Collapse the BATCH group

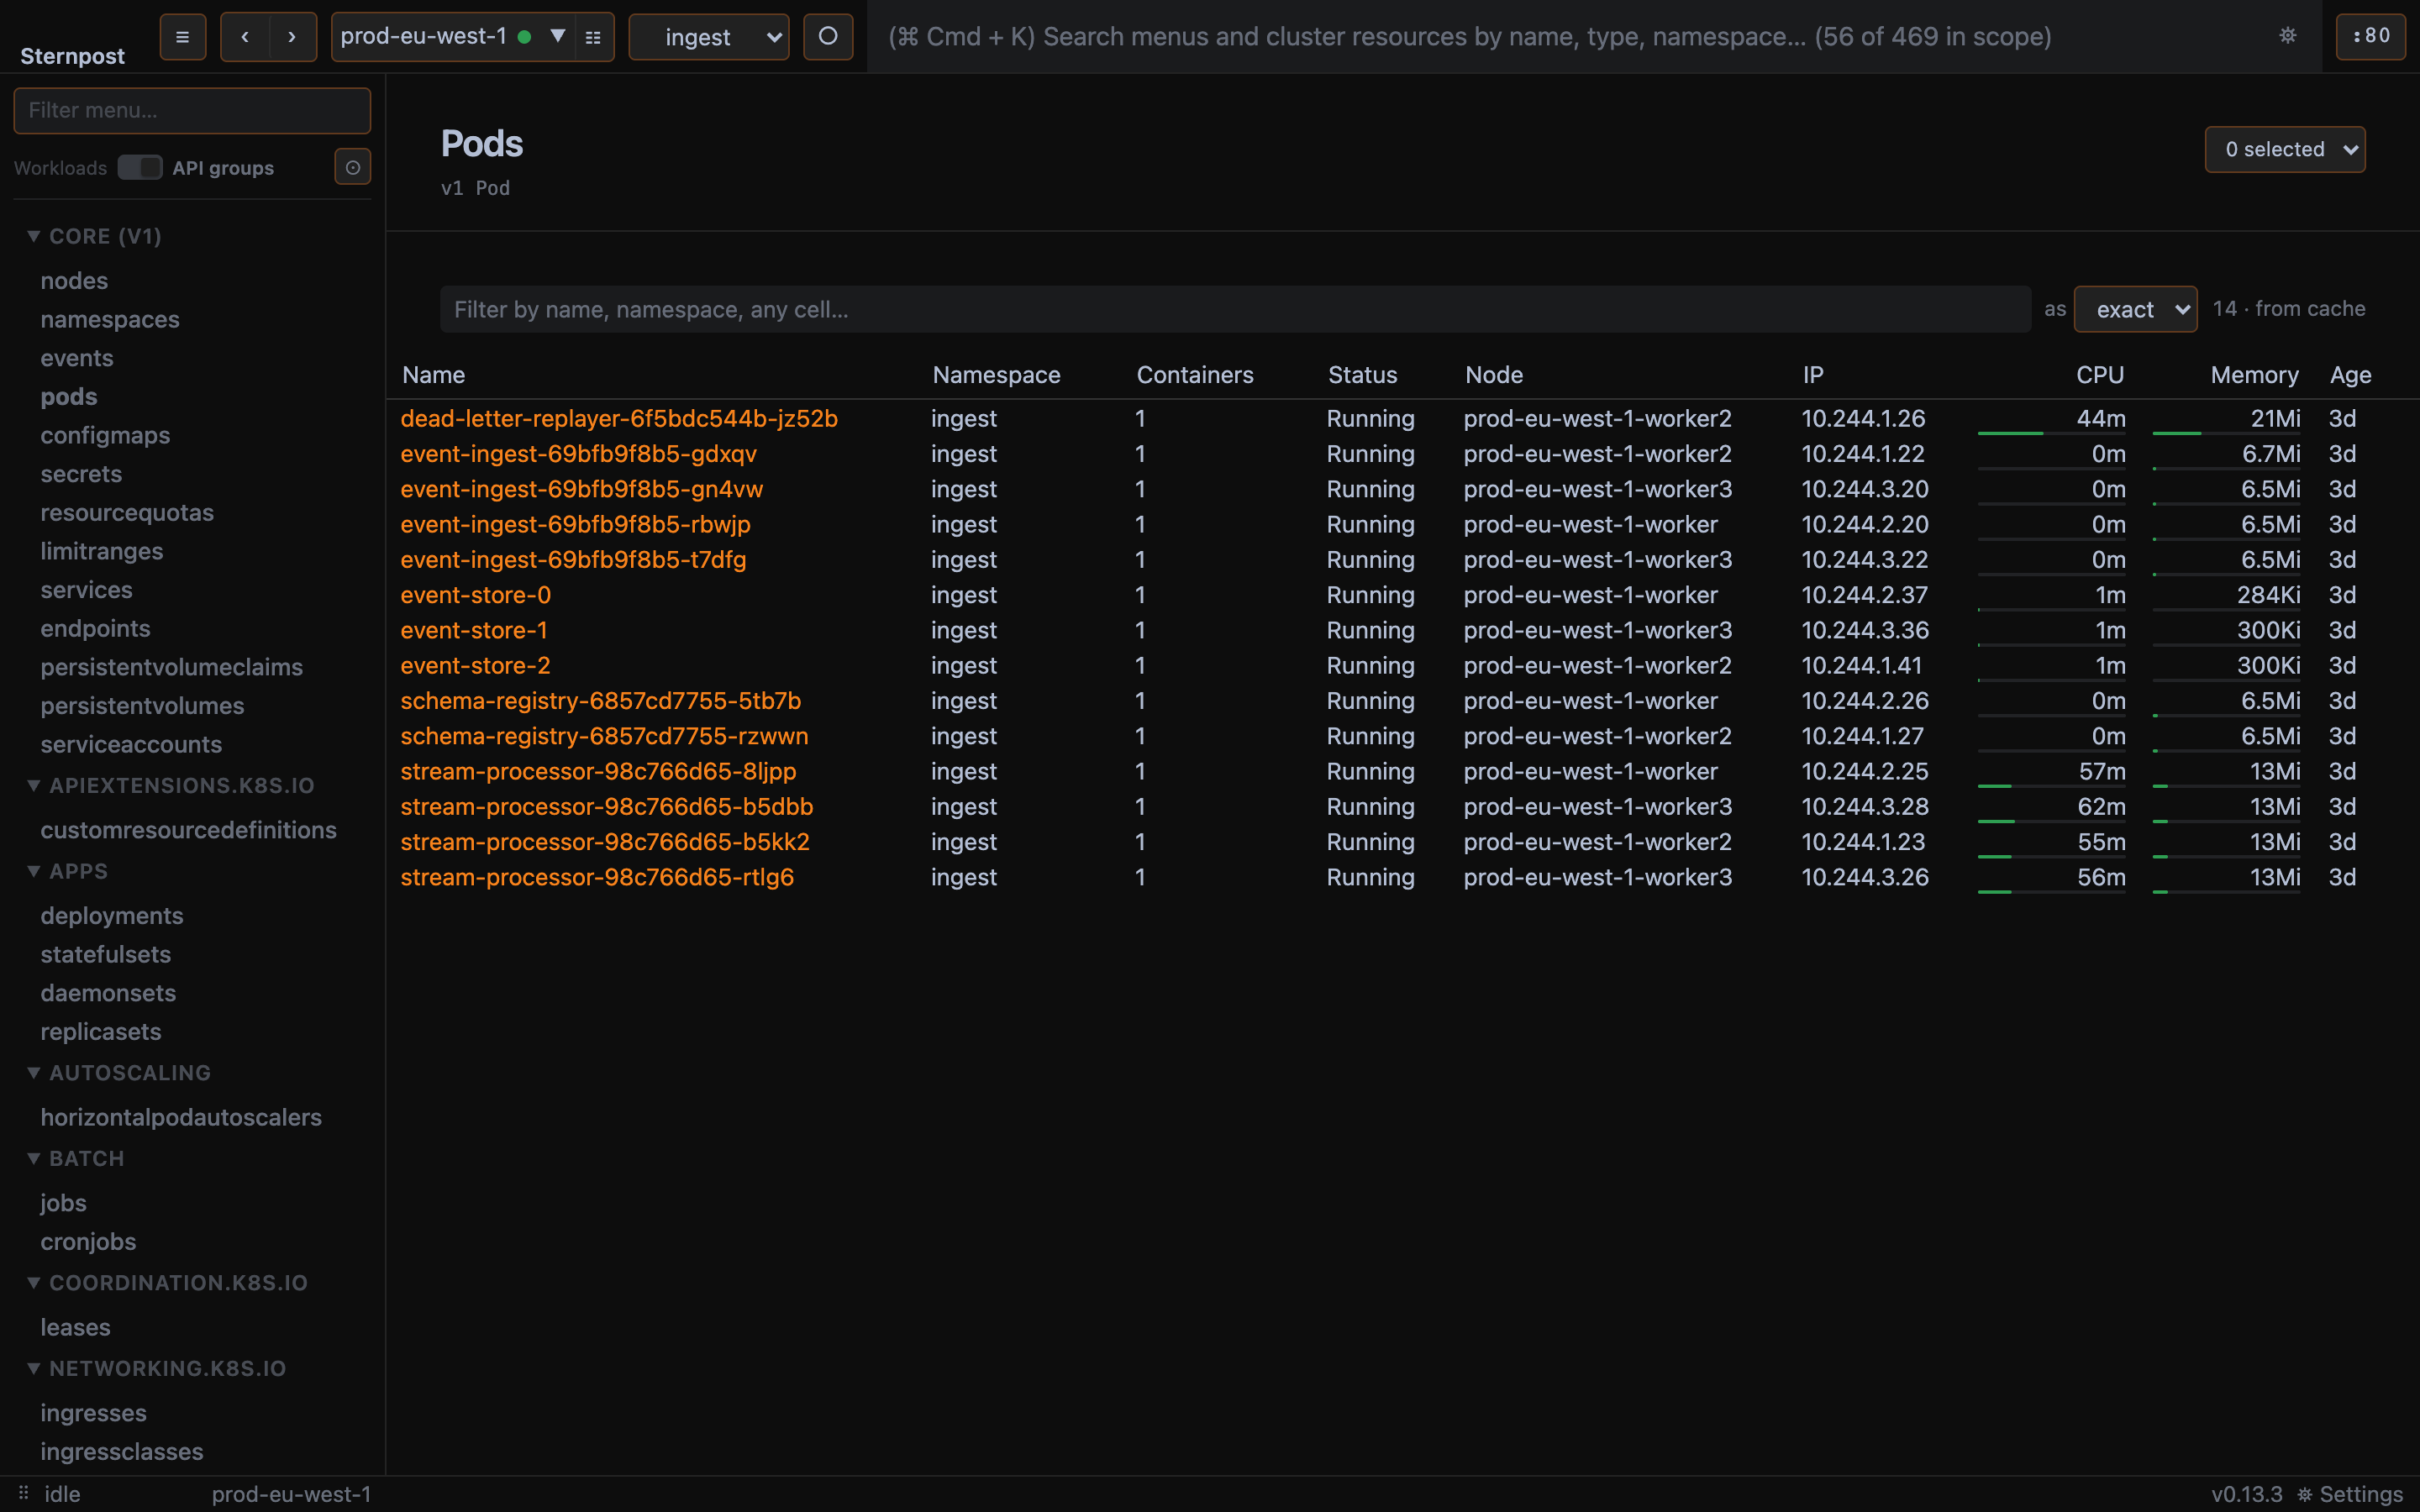tap(76, 1158)
